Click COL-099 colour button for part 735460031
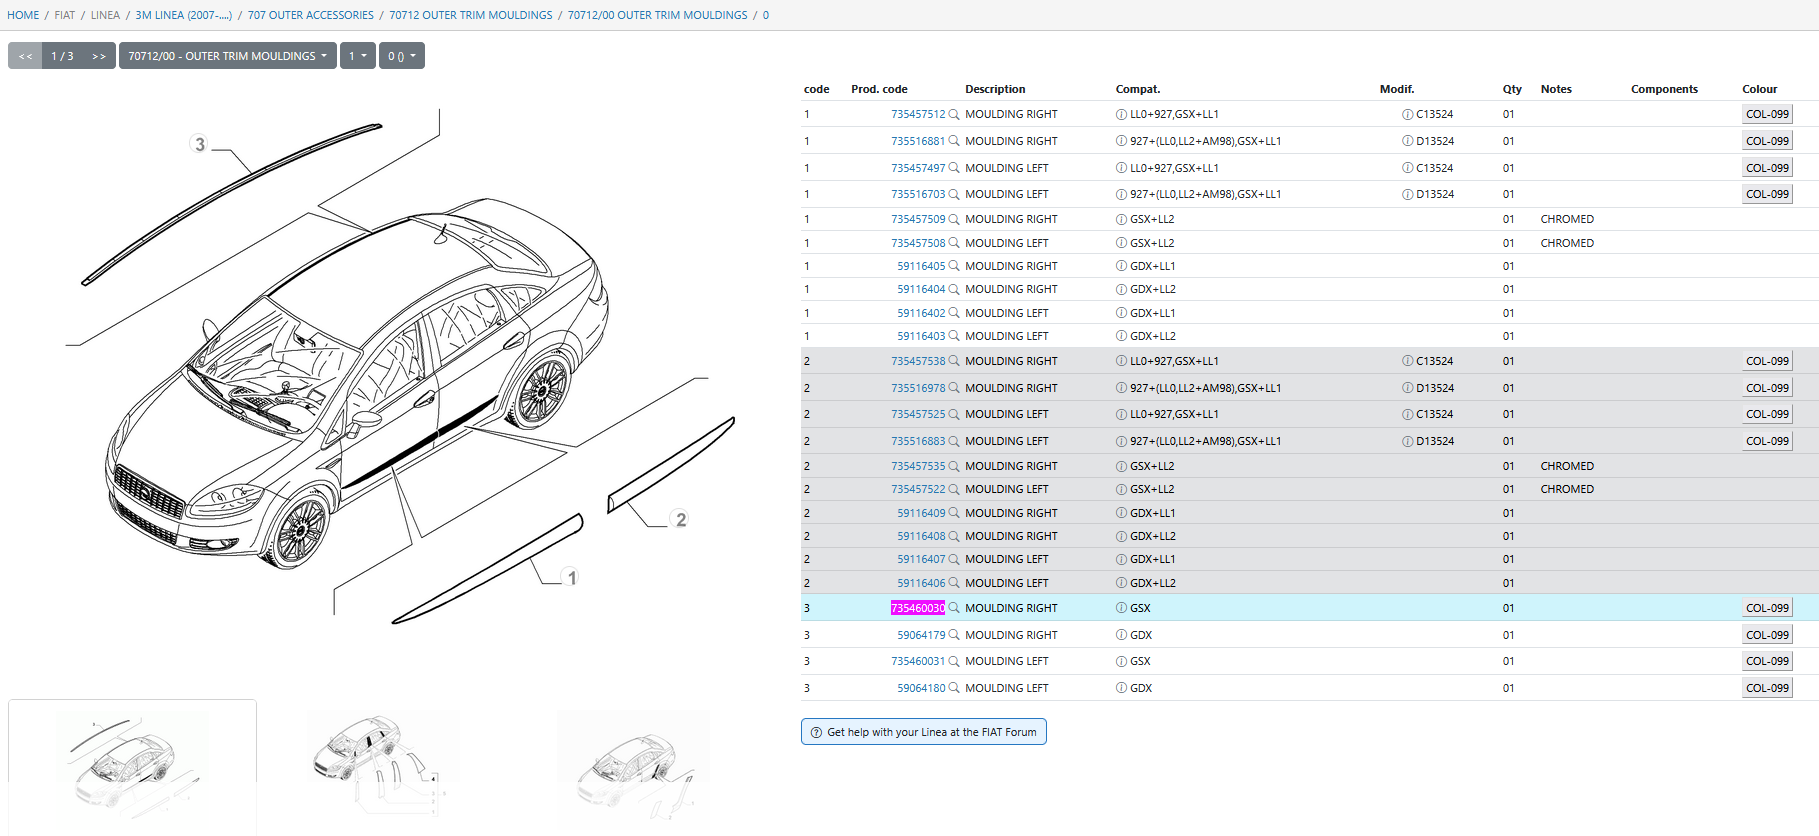Viewport: 1819px width, 836px height. pyautogui.click(x=1766, y=661)
